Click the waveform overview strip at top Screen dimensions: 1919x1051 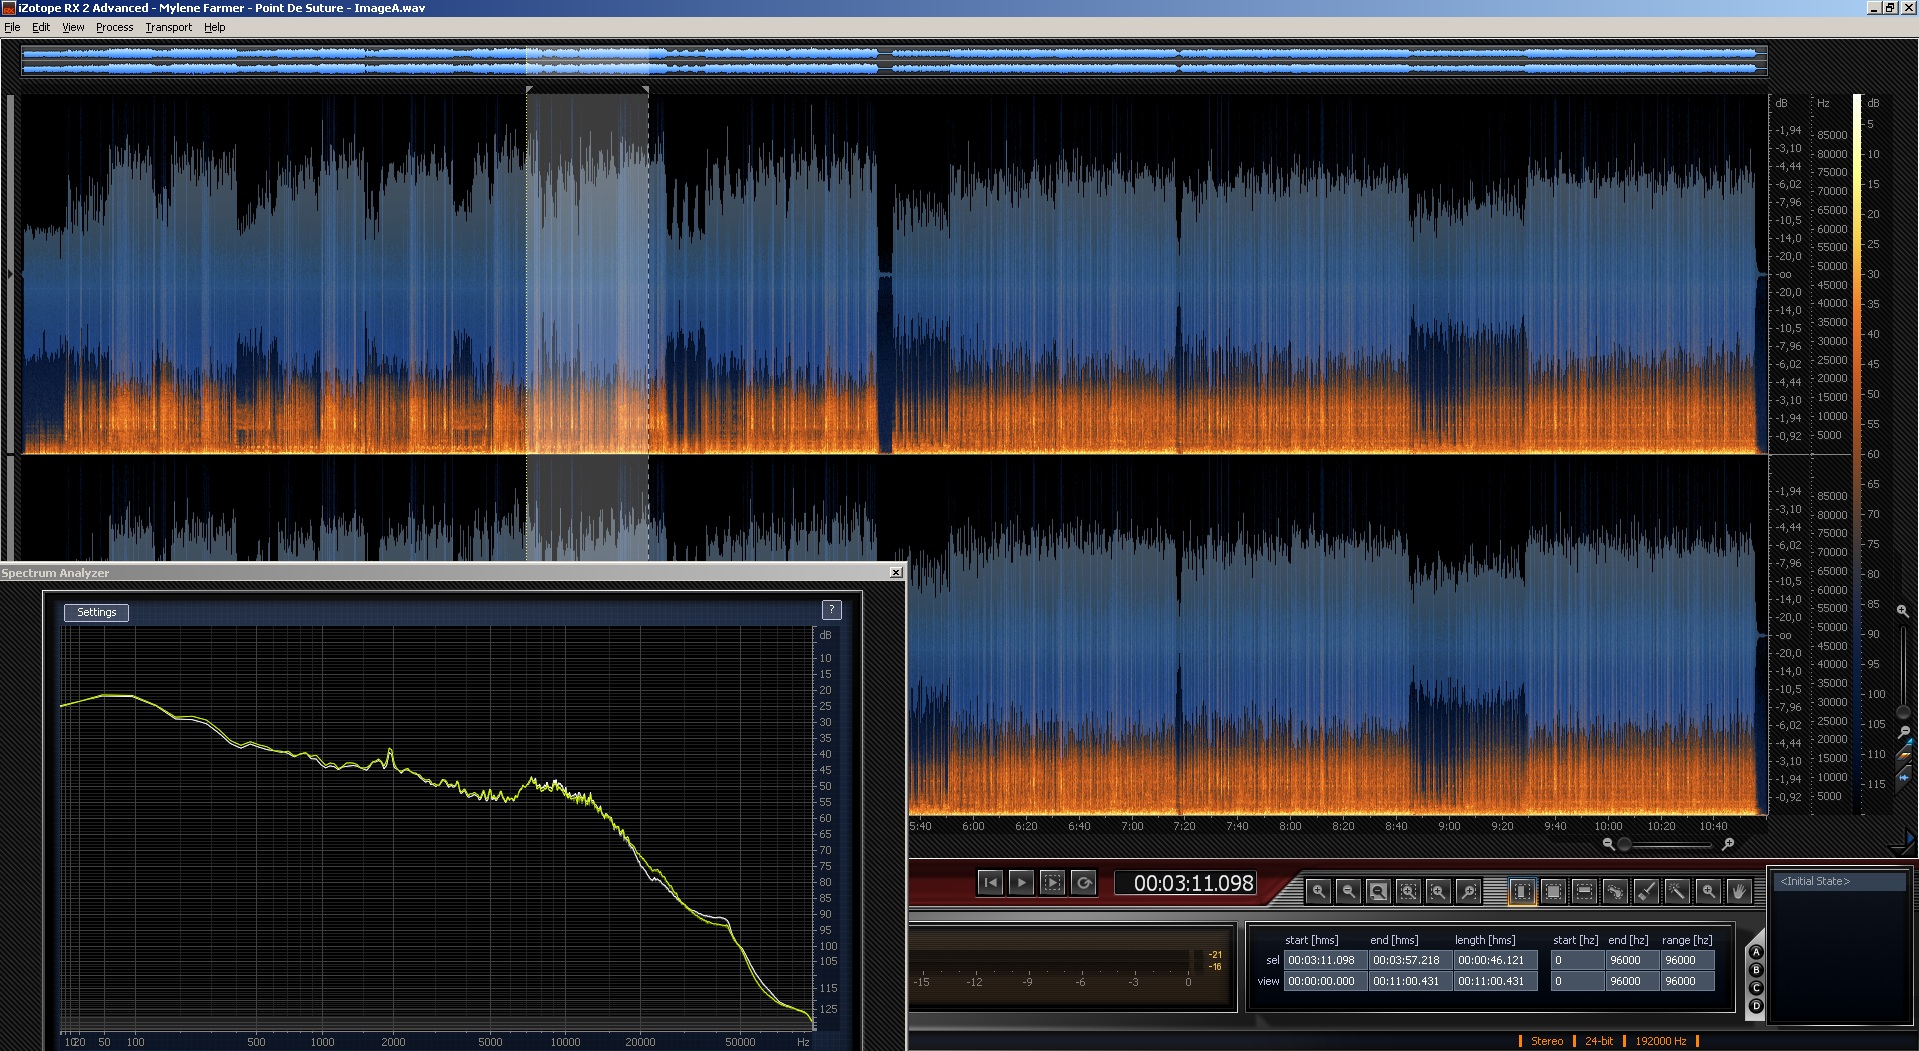click(894, 60)
